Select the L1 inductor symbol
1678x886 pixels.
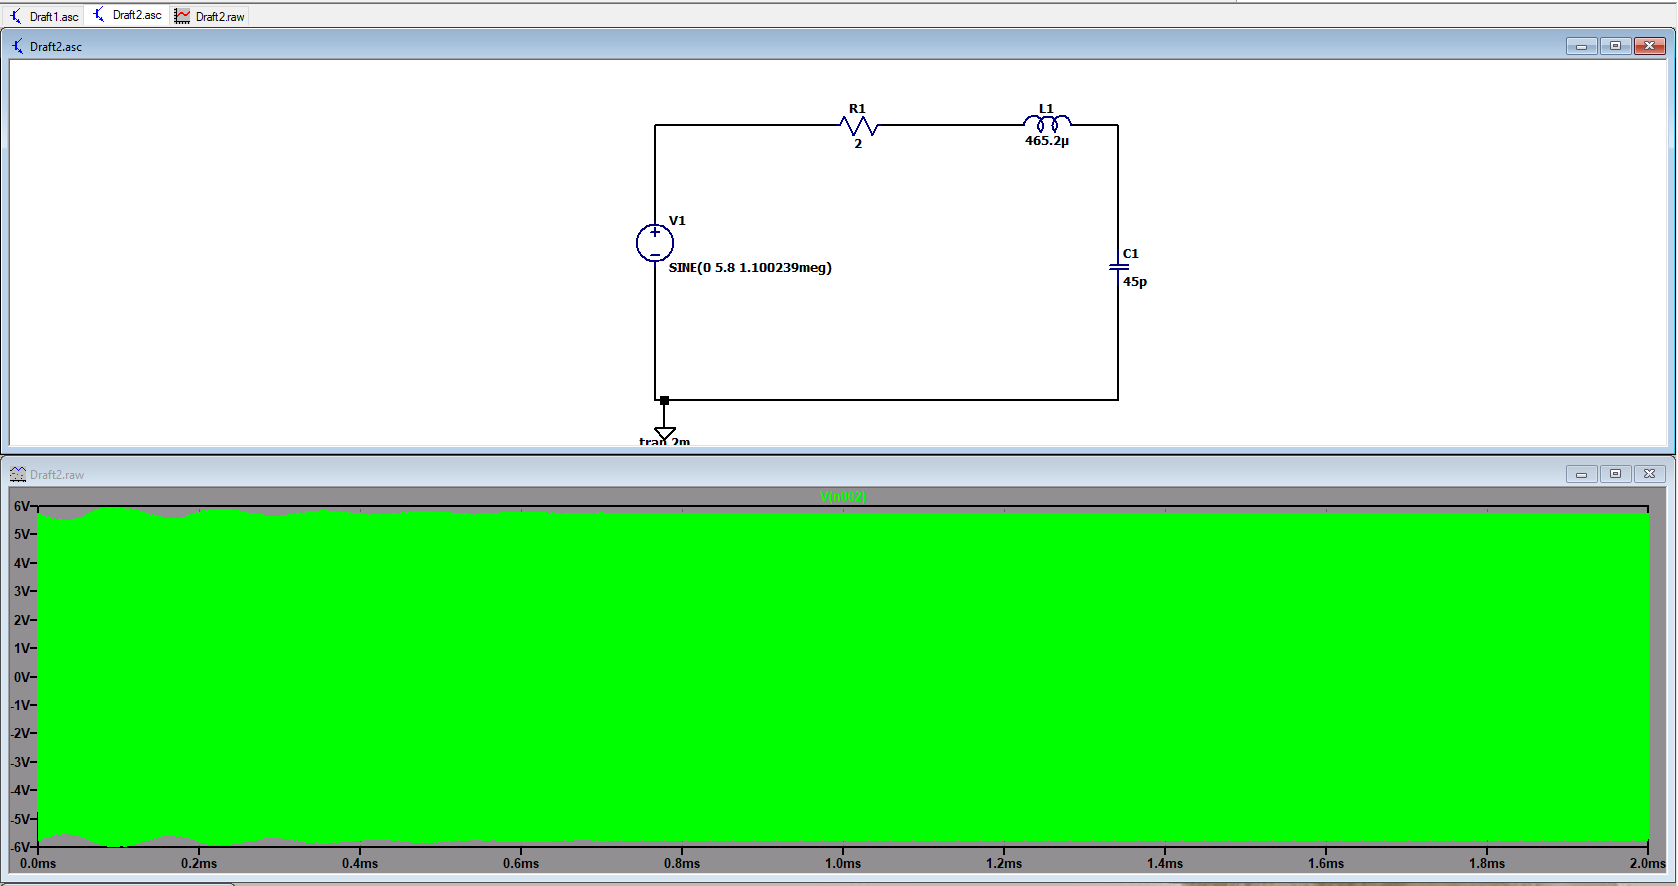coord(1046,124)
